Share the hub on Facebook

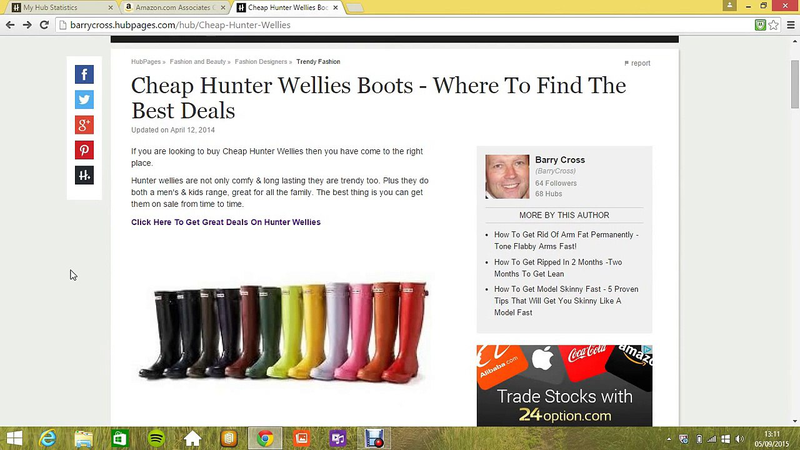[x=84, y=74]
